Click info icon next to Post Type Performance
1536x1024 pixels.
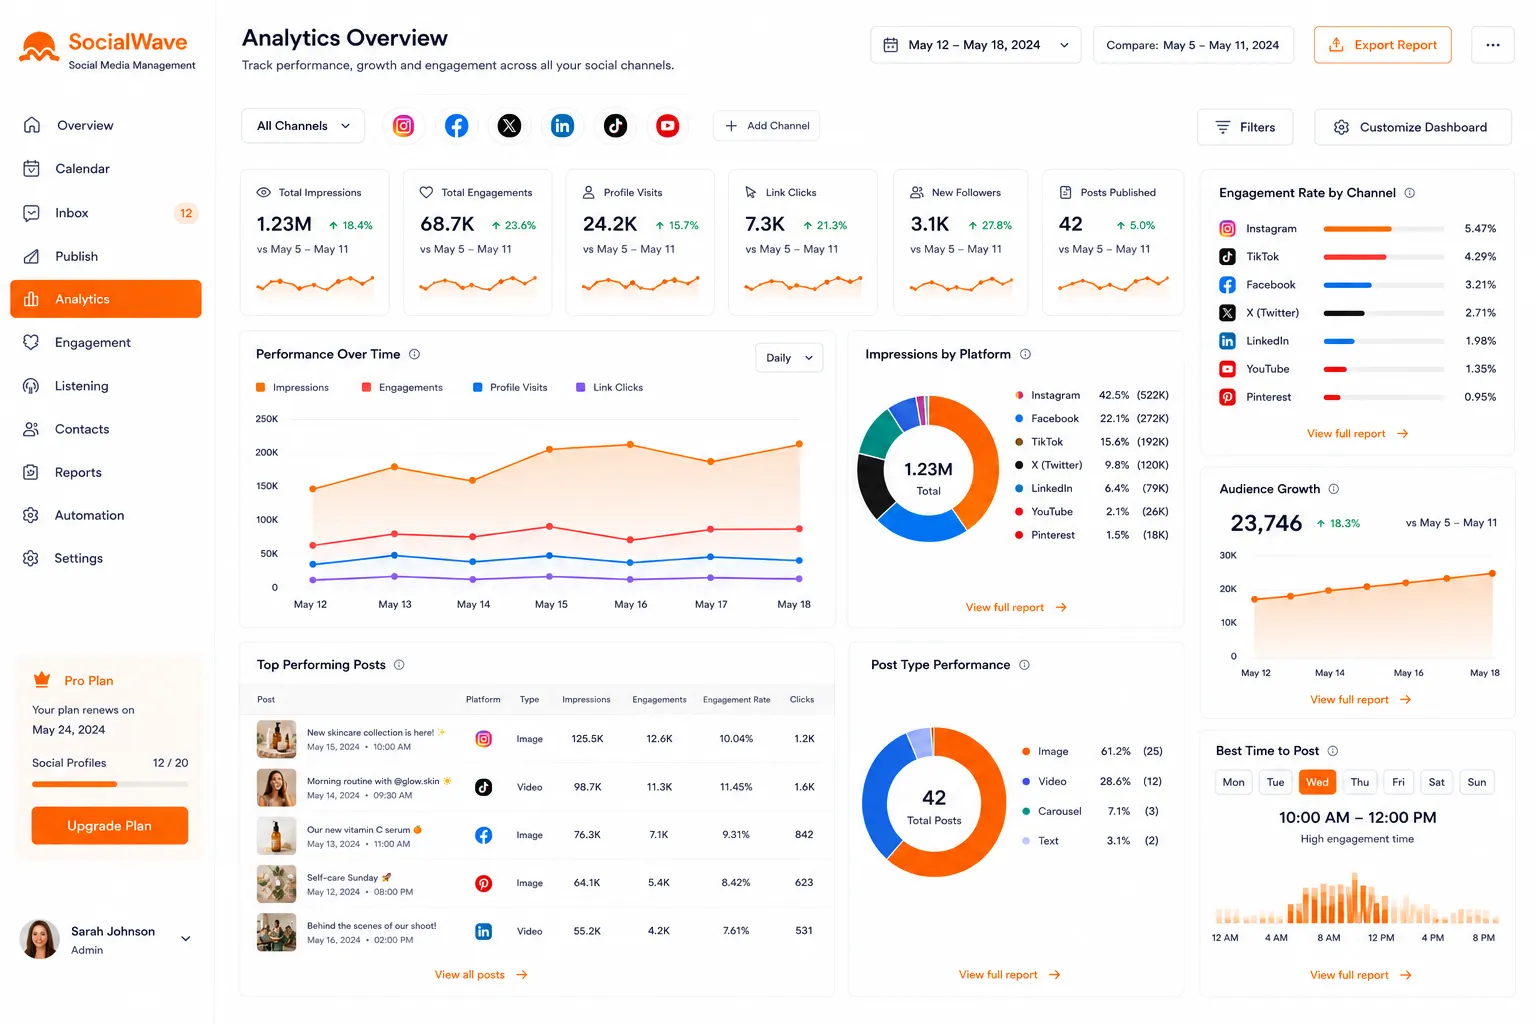coord(1024,665)
